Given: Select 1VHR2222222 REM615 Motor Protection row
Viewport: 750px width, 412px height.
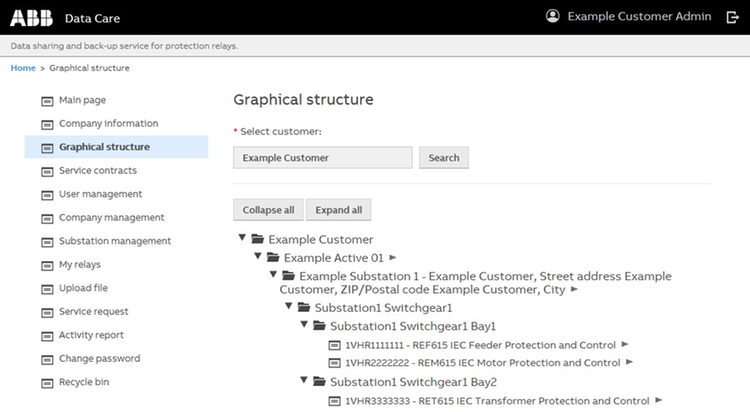Looking at the screenshot, I should [x=483, y=363].
